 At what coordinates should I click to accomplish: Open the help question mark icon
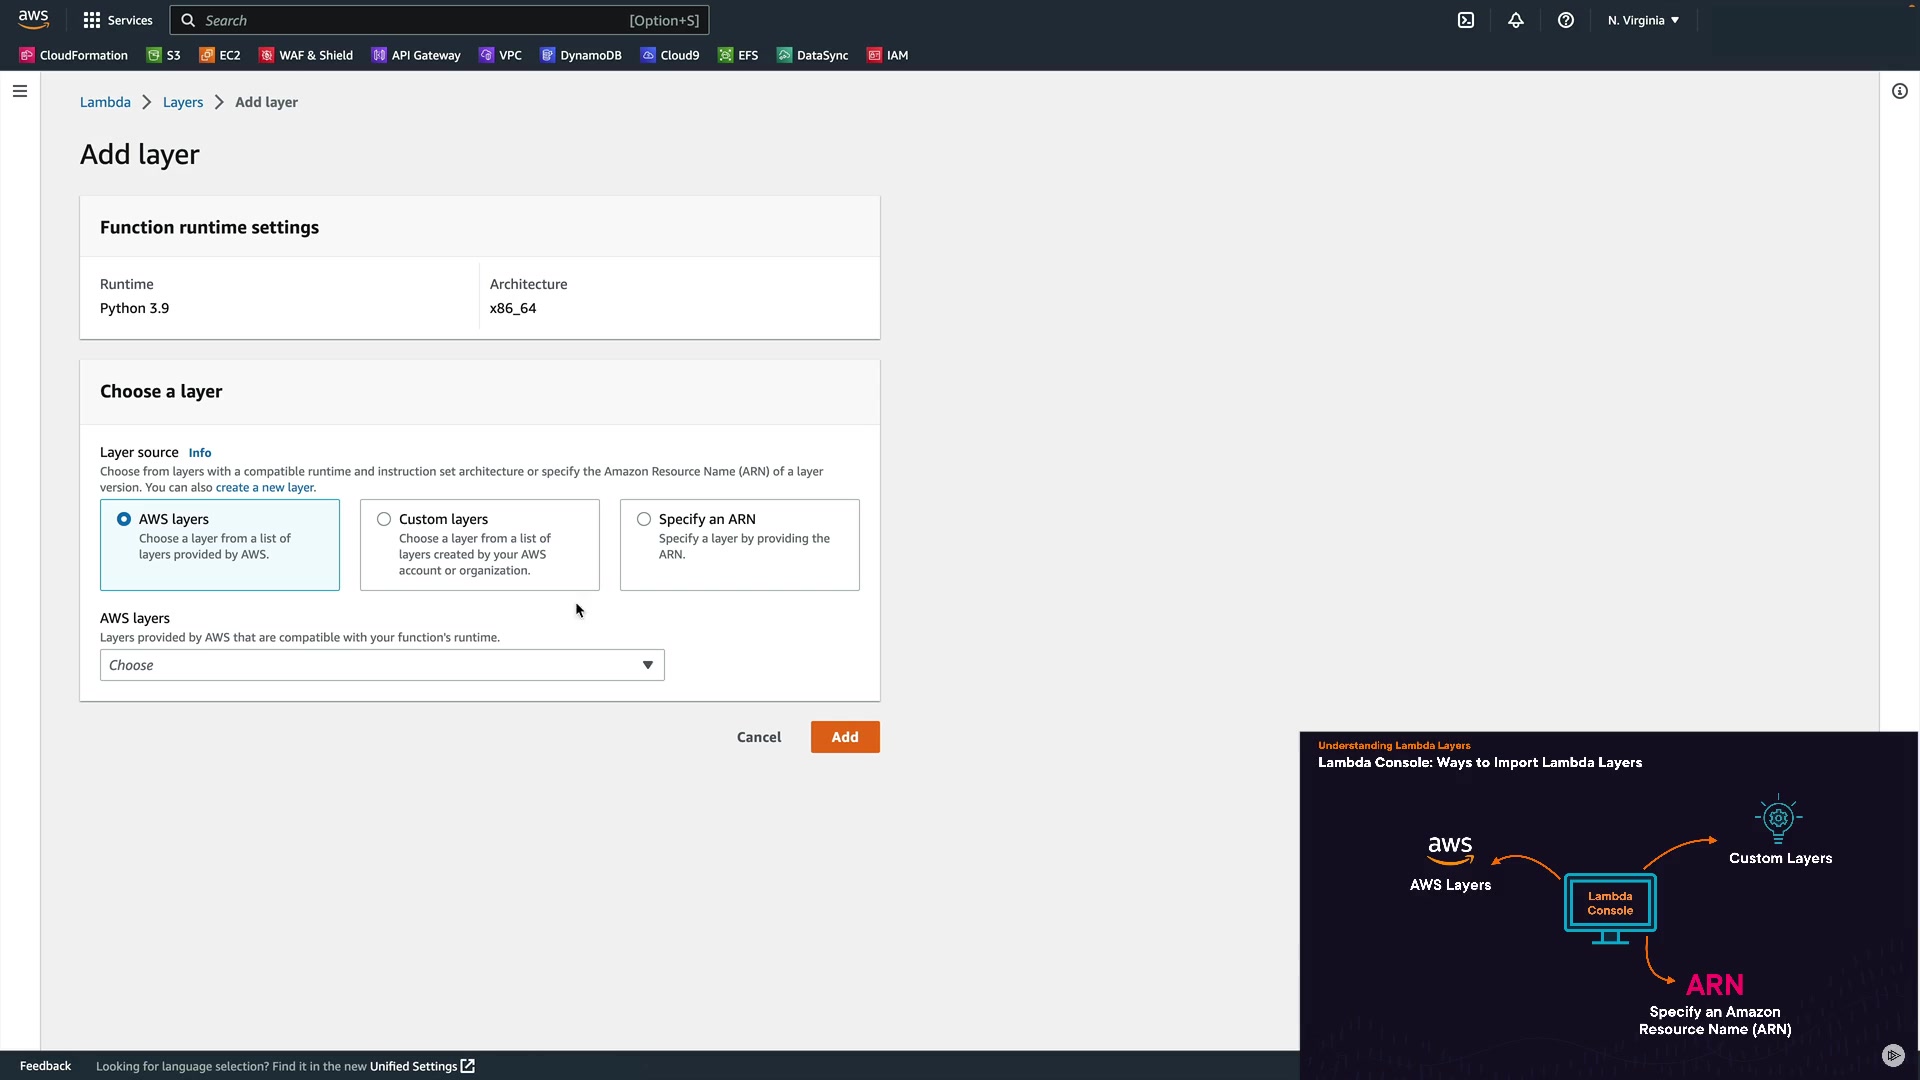1566,20
